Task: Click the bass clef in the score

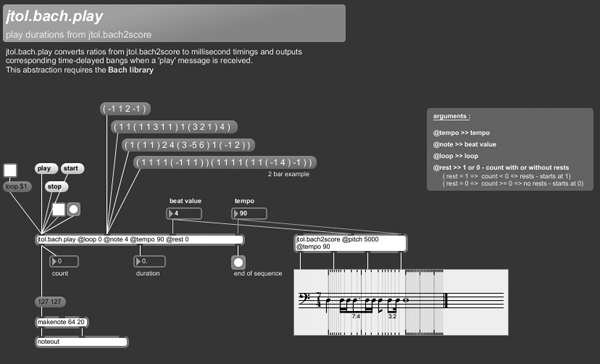Action: [304, 299]
